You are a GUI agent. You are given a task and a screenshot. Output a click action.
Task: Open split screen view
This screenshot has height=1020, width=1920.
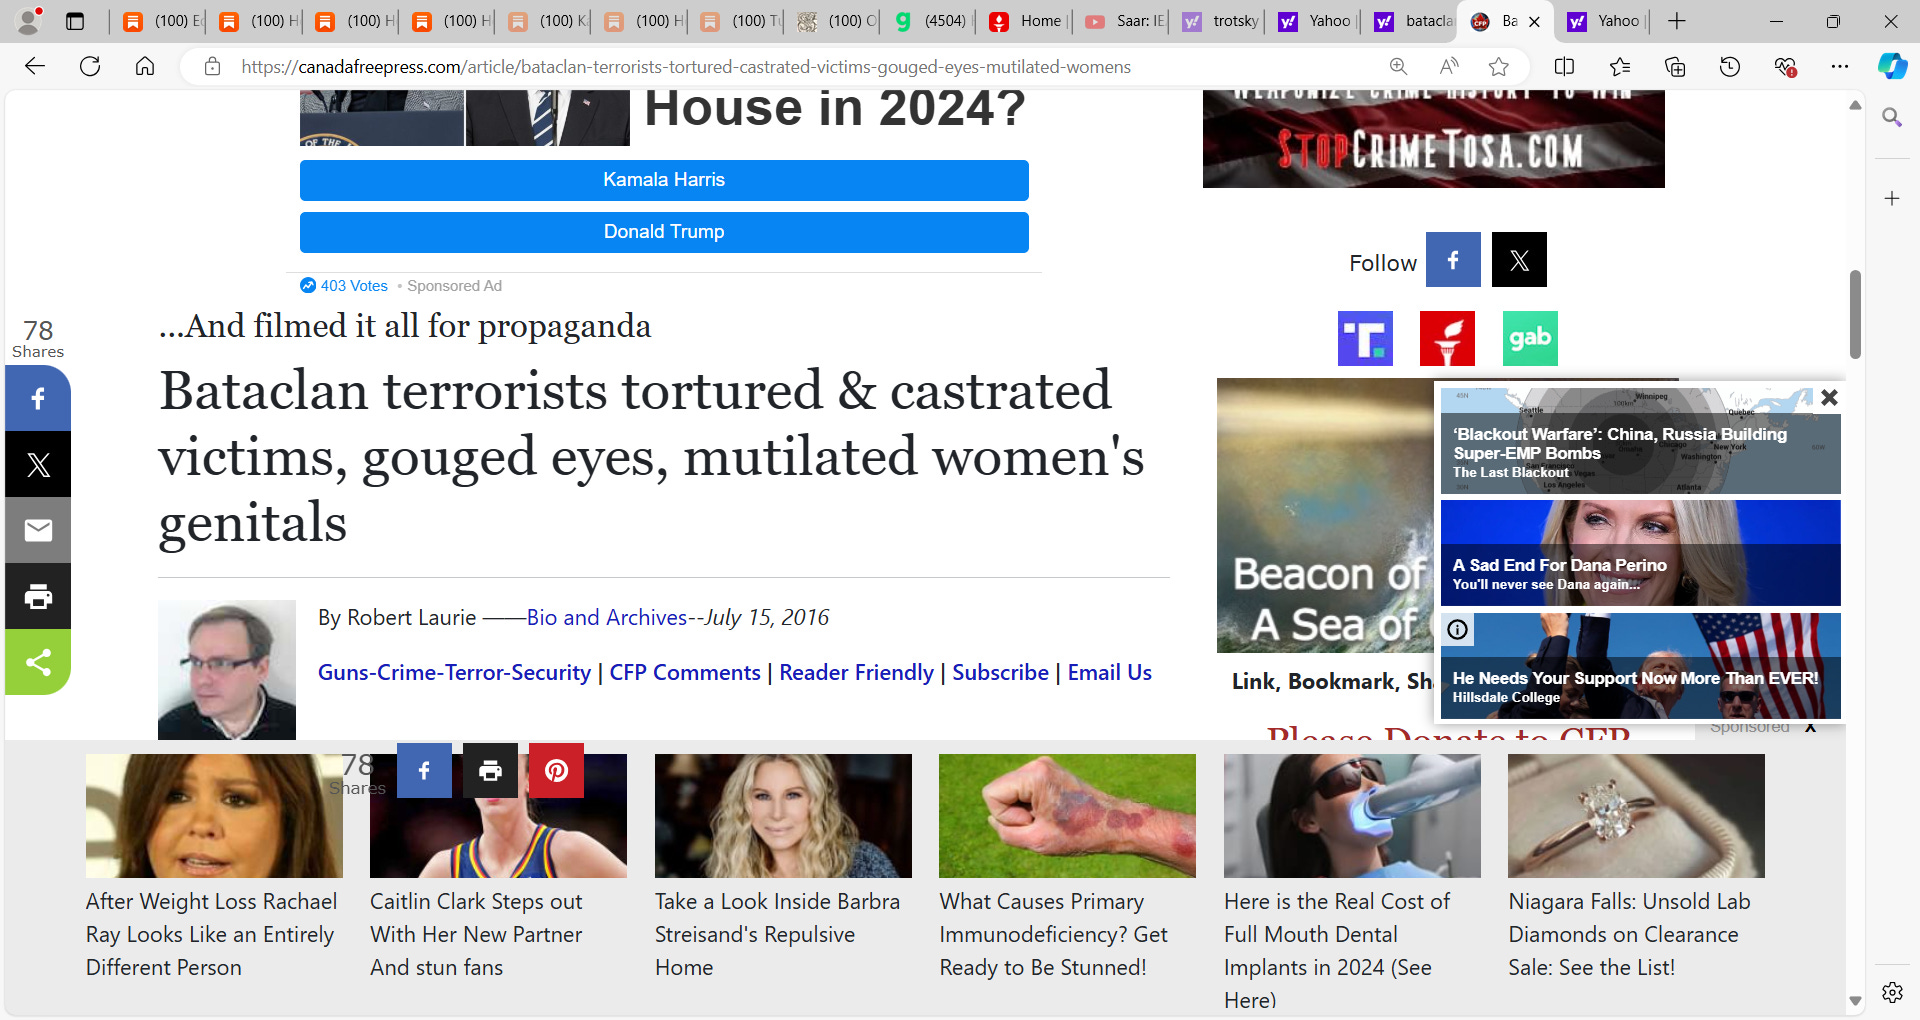click(x=1565, y=67)
